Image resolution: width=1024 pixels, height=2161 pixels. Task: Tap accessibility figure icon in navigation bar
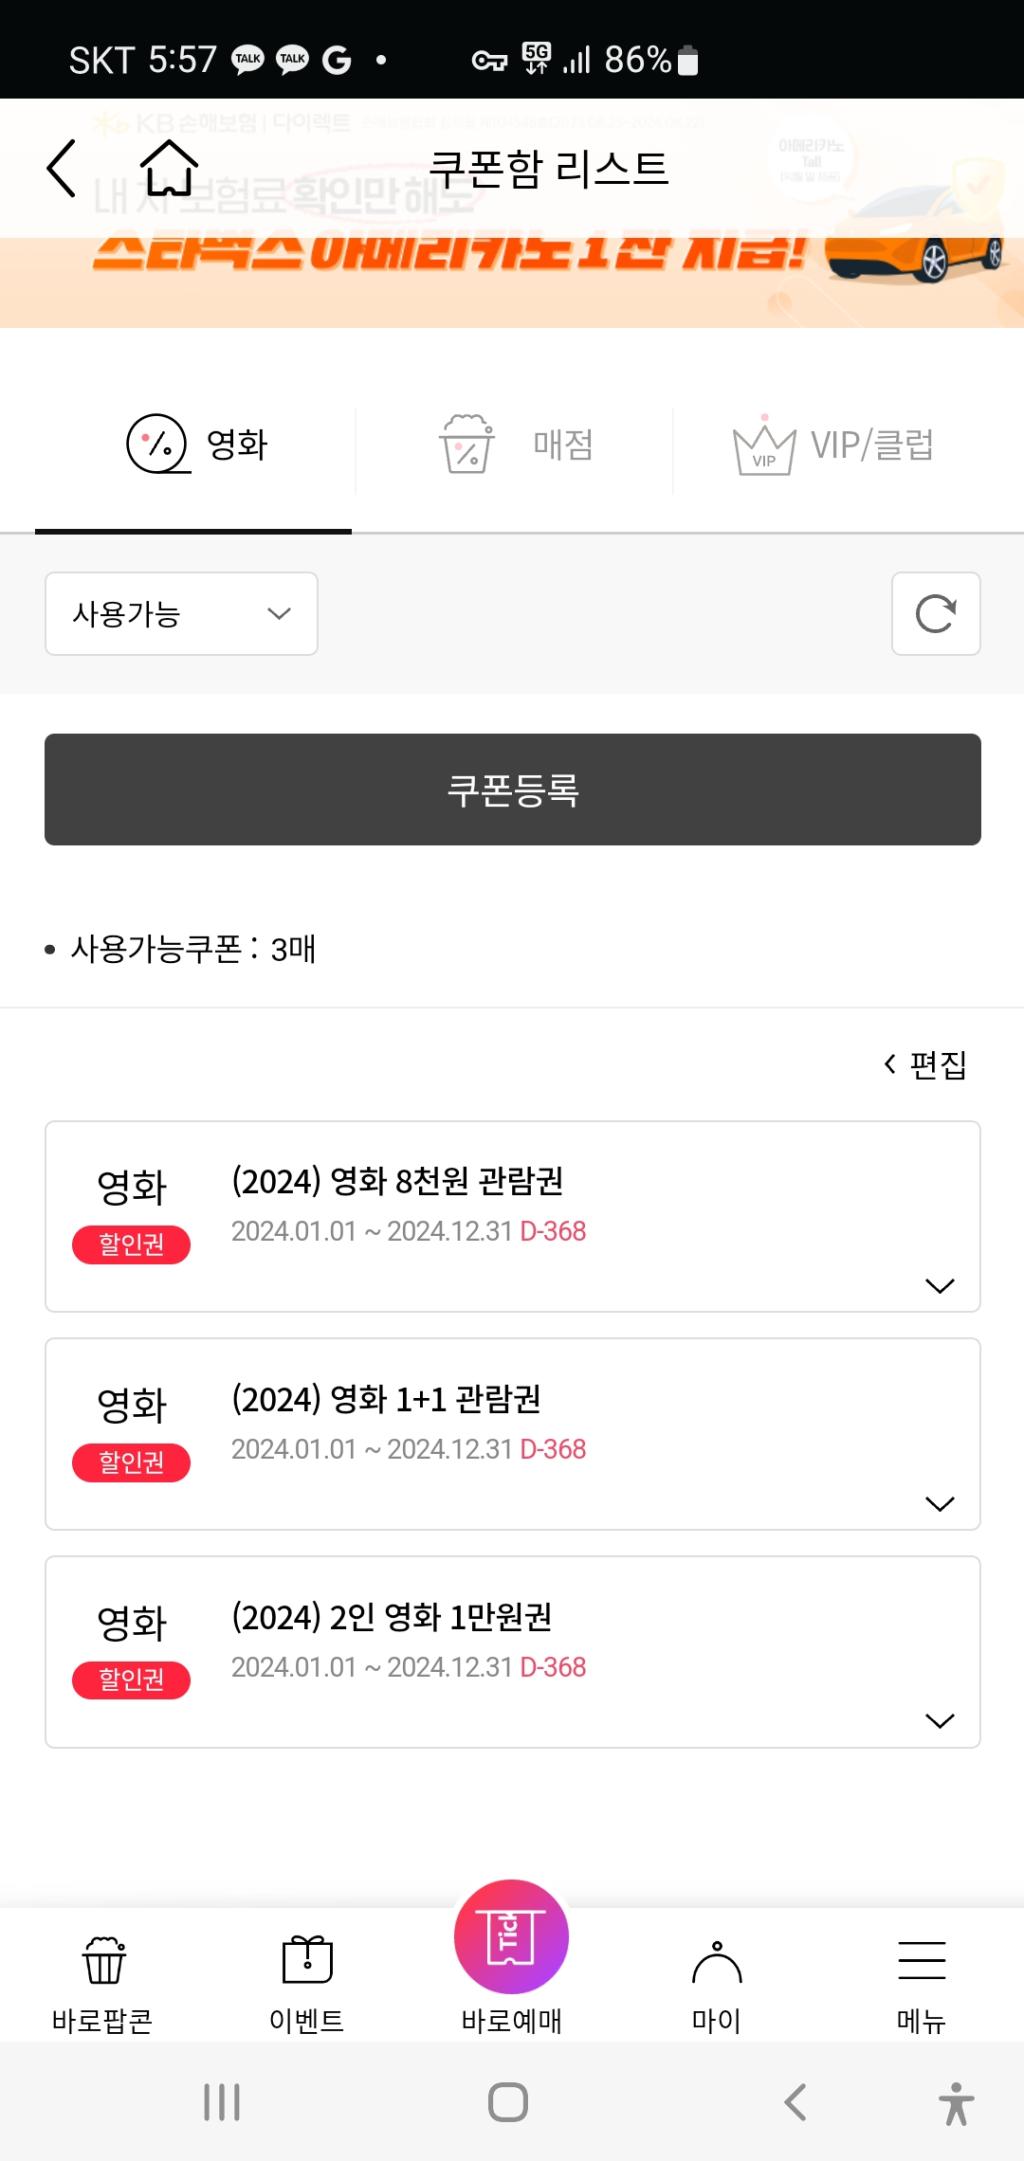pos(956,2103)
